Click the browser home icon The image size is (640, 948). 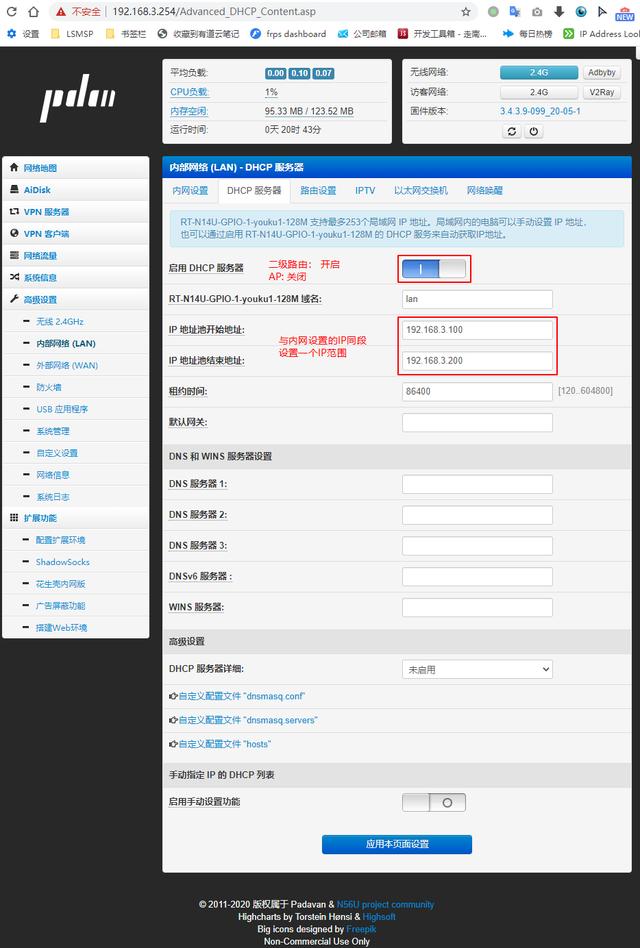coord(34,11)
